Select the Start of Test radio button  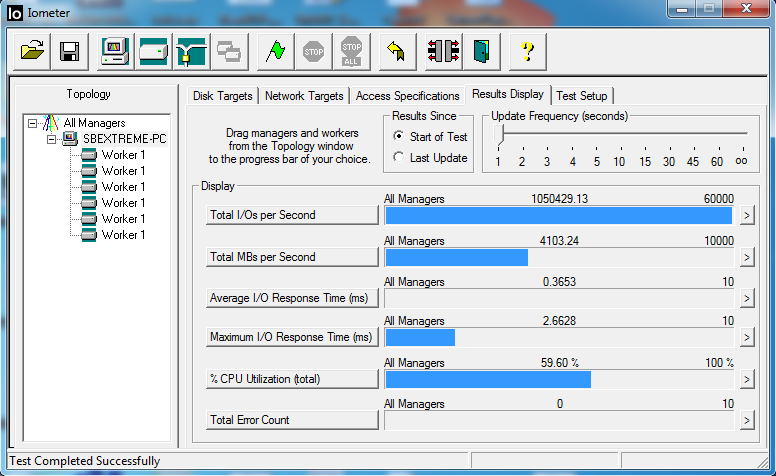point(399,137)
